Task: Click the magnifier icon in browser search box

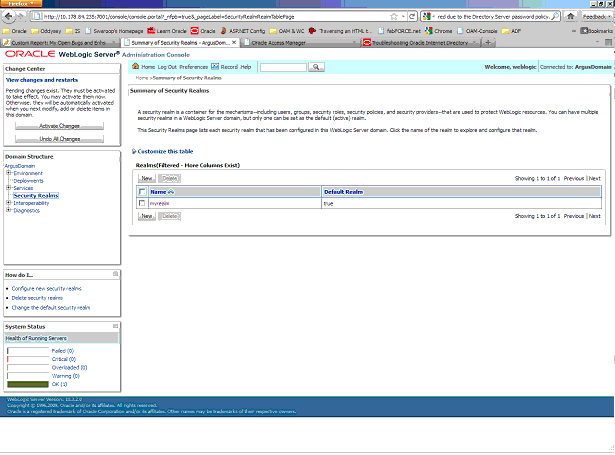Action: point(555,16)
